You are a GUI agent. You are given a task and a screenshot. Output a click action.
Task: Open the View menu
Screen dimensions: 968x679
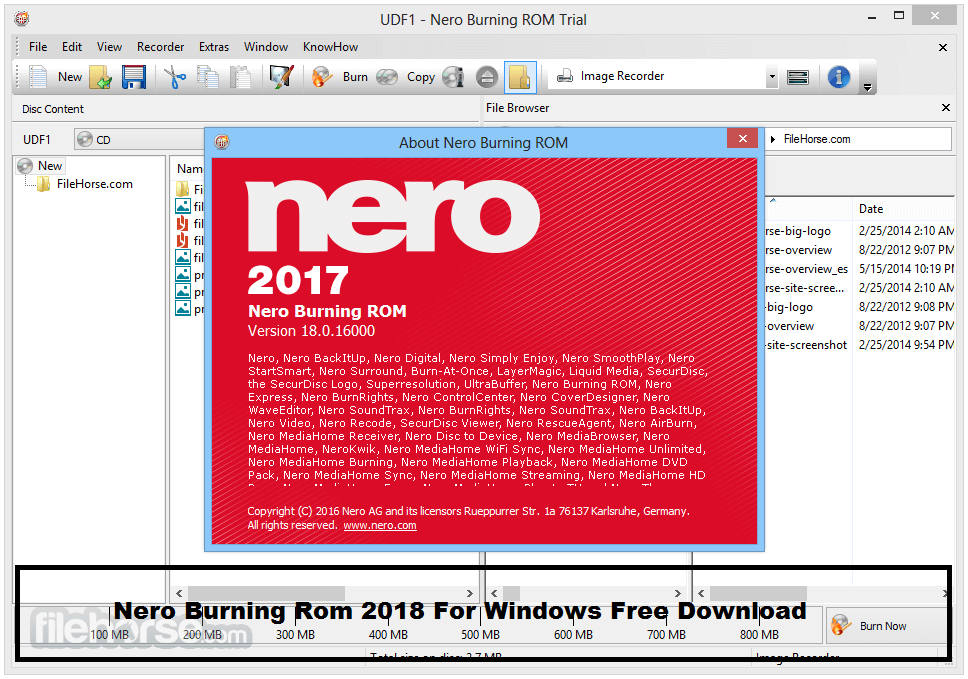(x=109, y=47)
